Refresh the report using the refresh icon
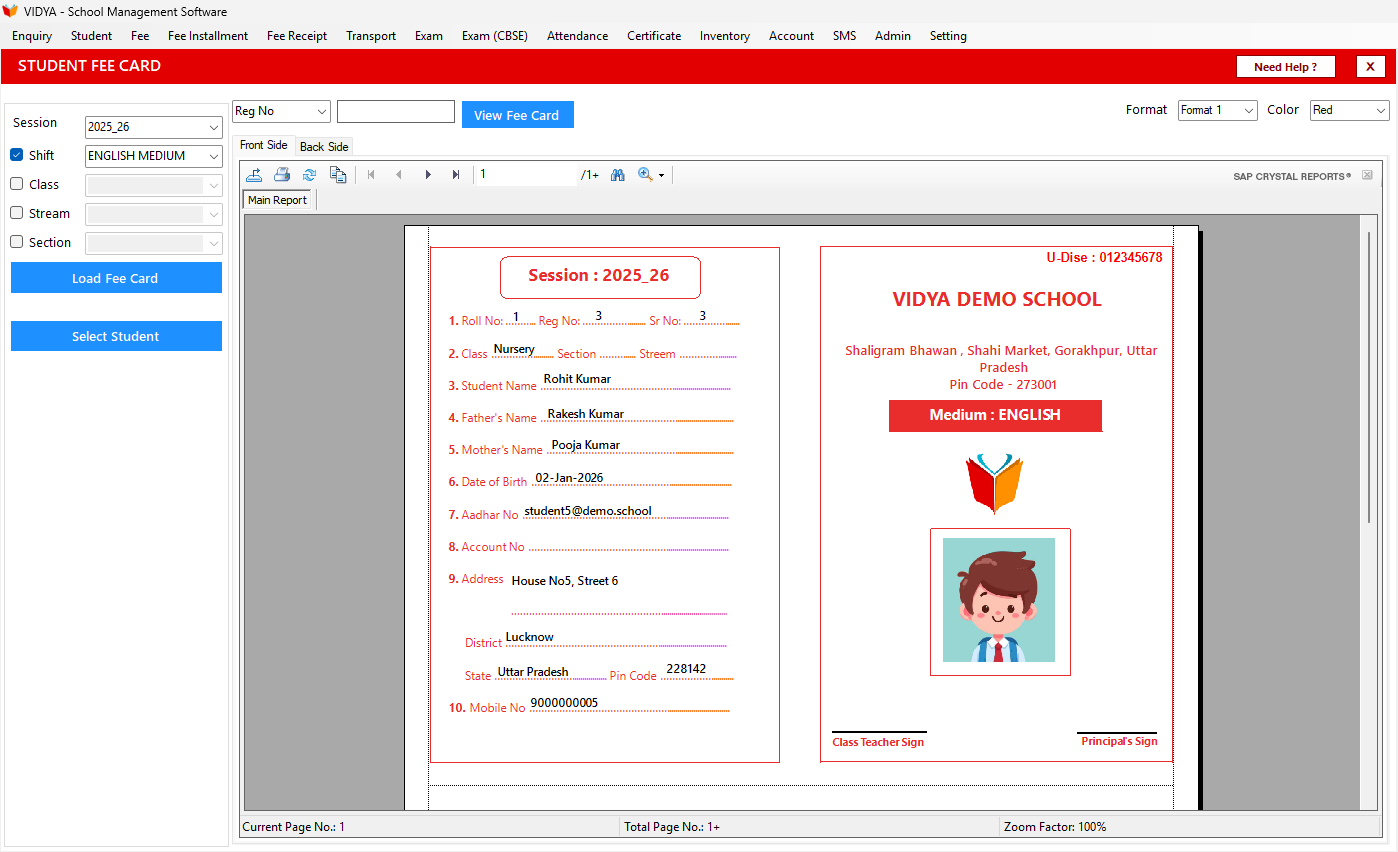Screen dimensions: 1398x852 [x=310, y=175]
